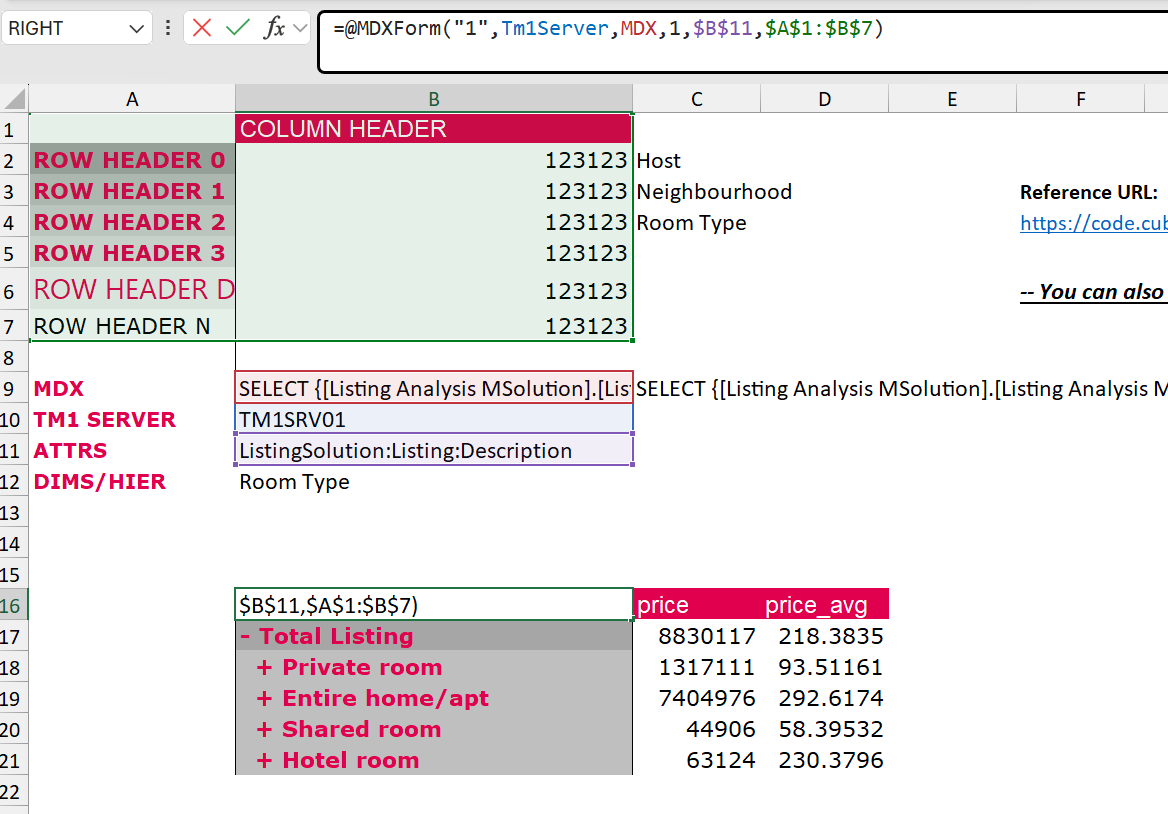Click the TM1 SERVER label cell
This screenshot has height=814, width=1168.
(132, 420)
